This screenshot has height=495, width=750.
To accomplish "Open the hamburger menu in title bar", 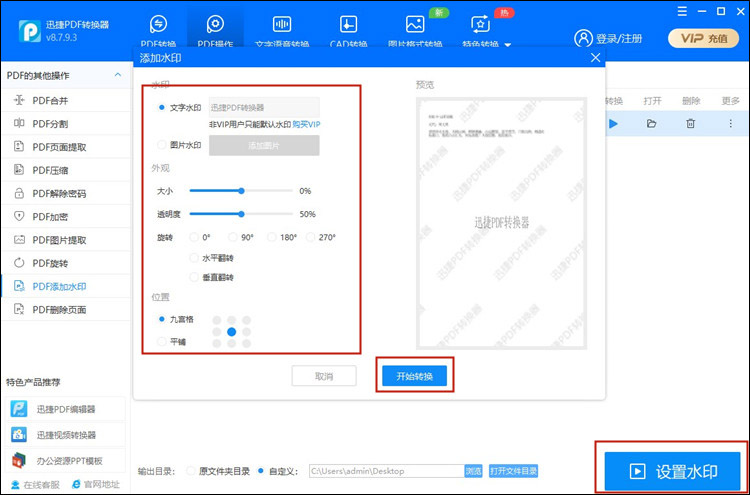I will [683, 11].
